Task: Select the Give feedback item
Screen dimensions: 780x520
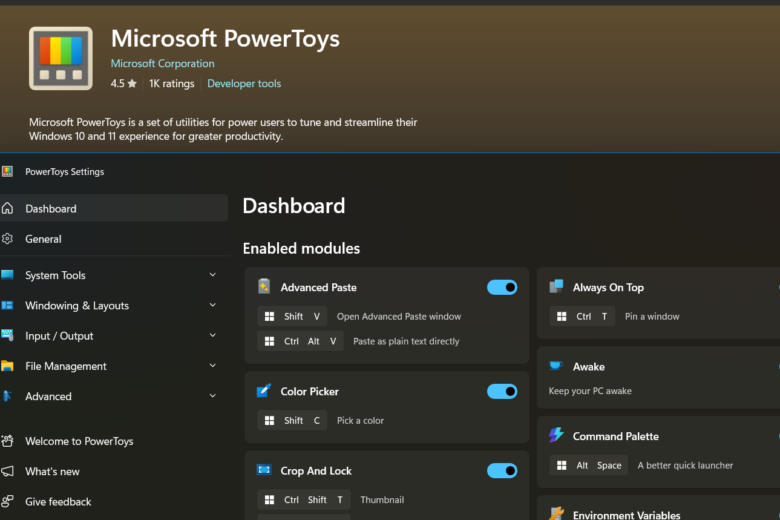Action: [114, 502]
